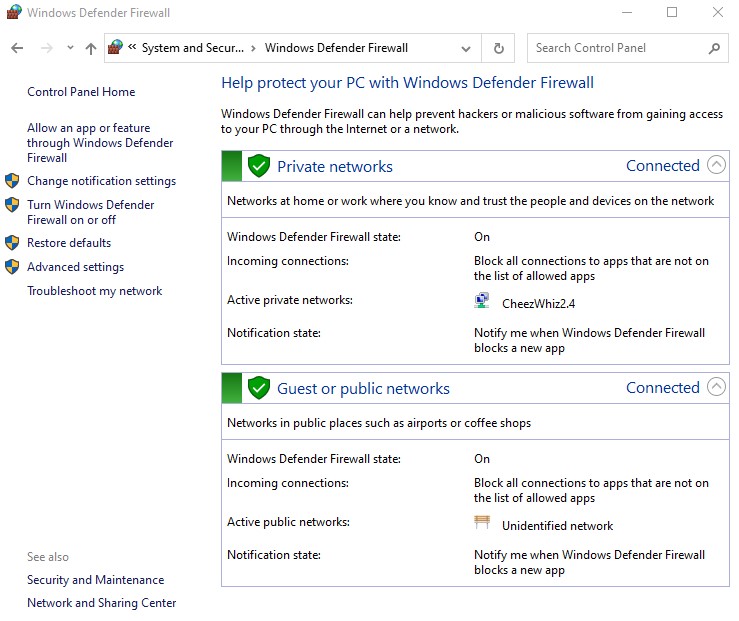Collapse the Guest or public networks section

pyautogui.click(x=716, y=387)
